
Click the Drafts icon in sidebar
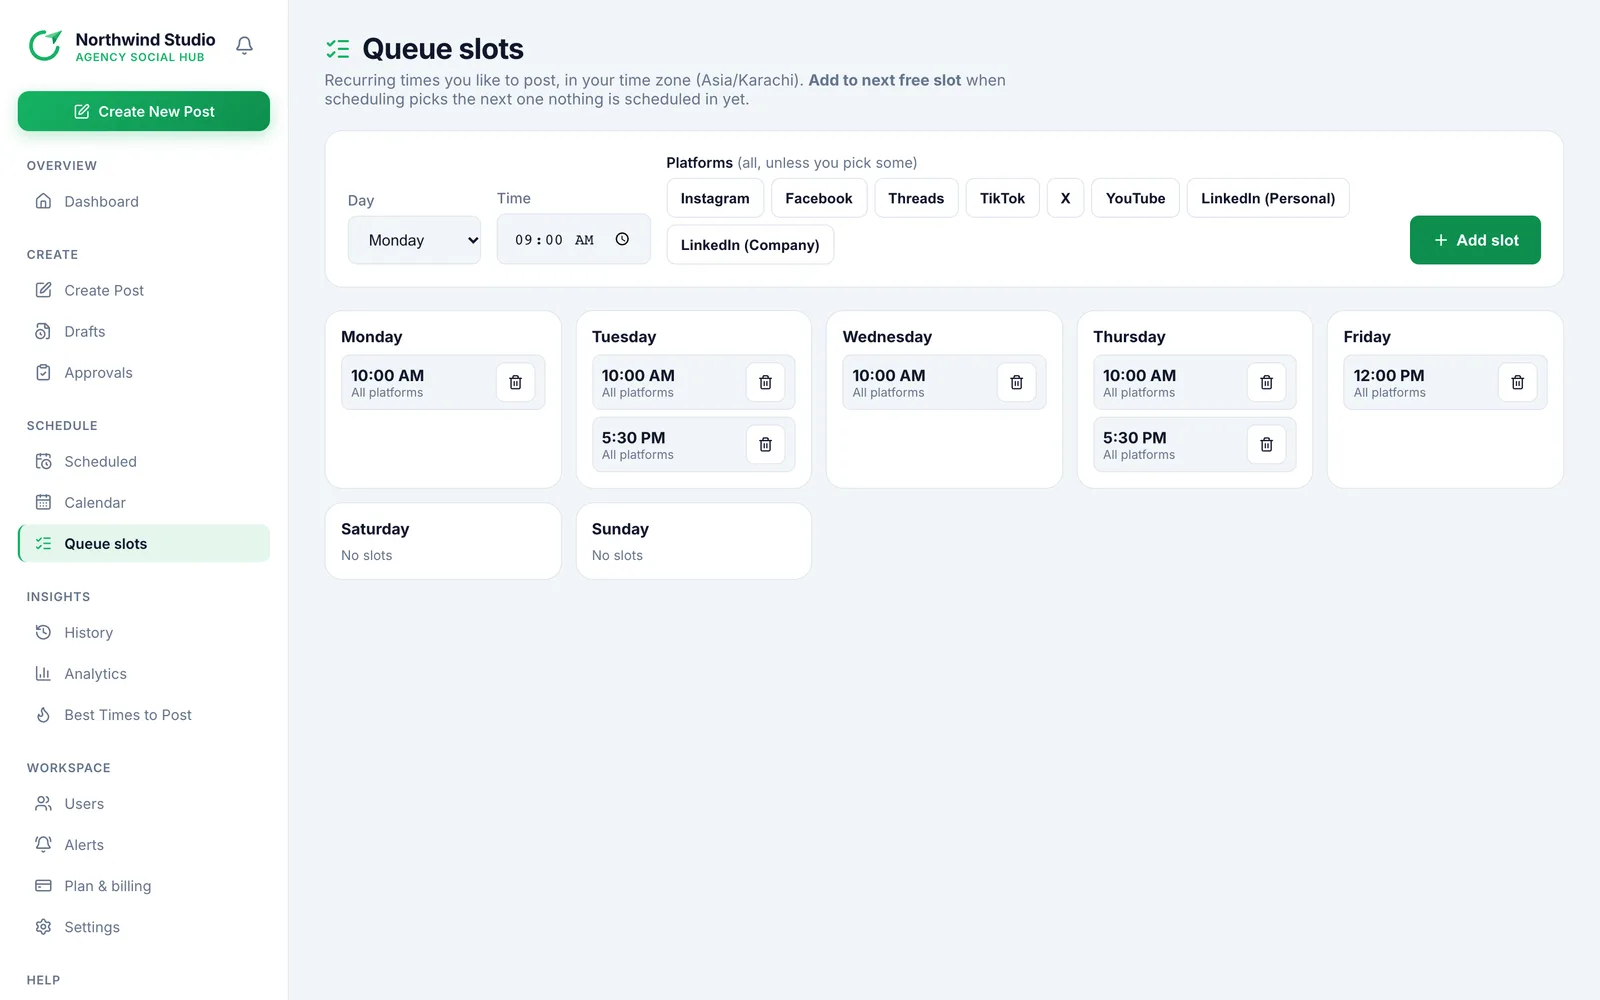[43, 331]
